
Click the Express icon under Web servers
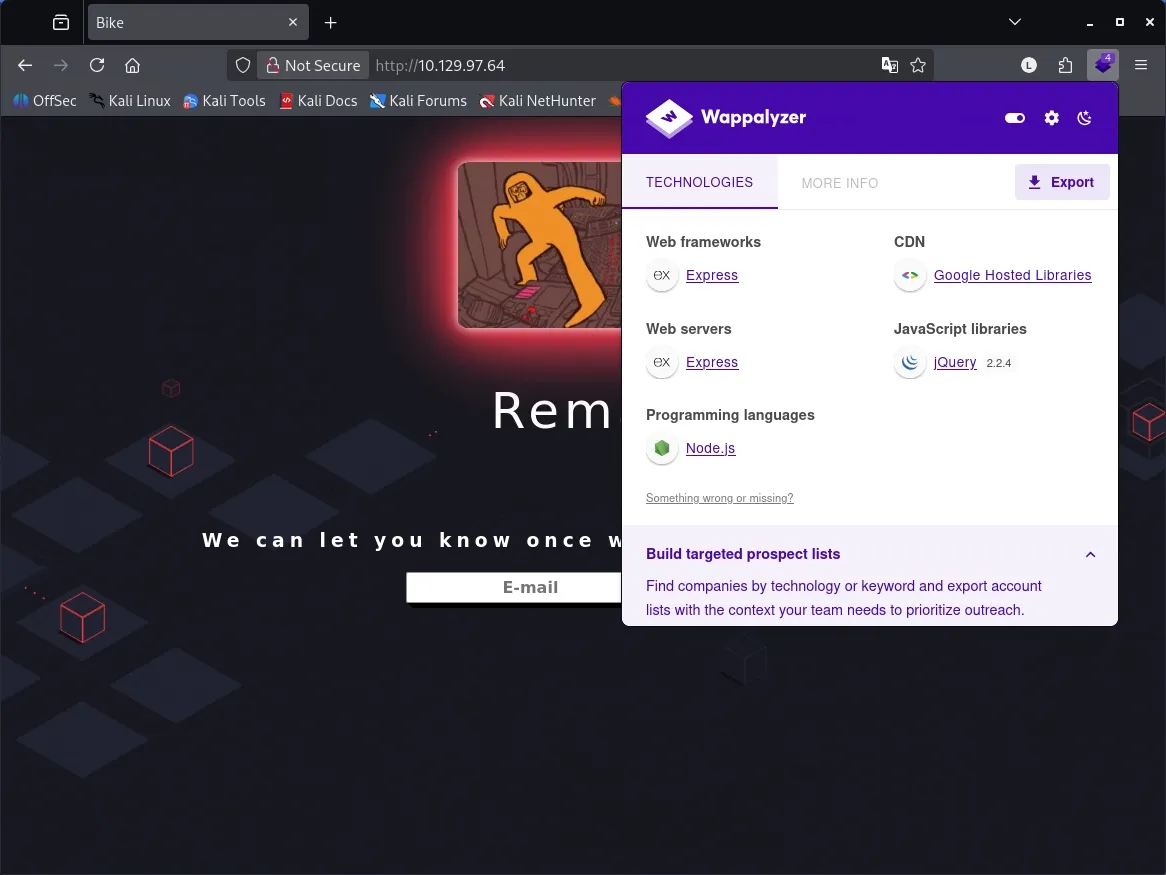click(661, 362)
